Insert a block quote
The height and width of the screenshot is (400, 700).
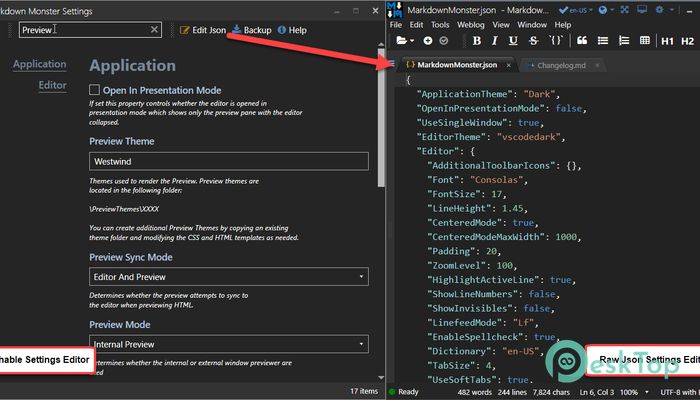point(582,41)
